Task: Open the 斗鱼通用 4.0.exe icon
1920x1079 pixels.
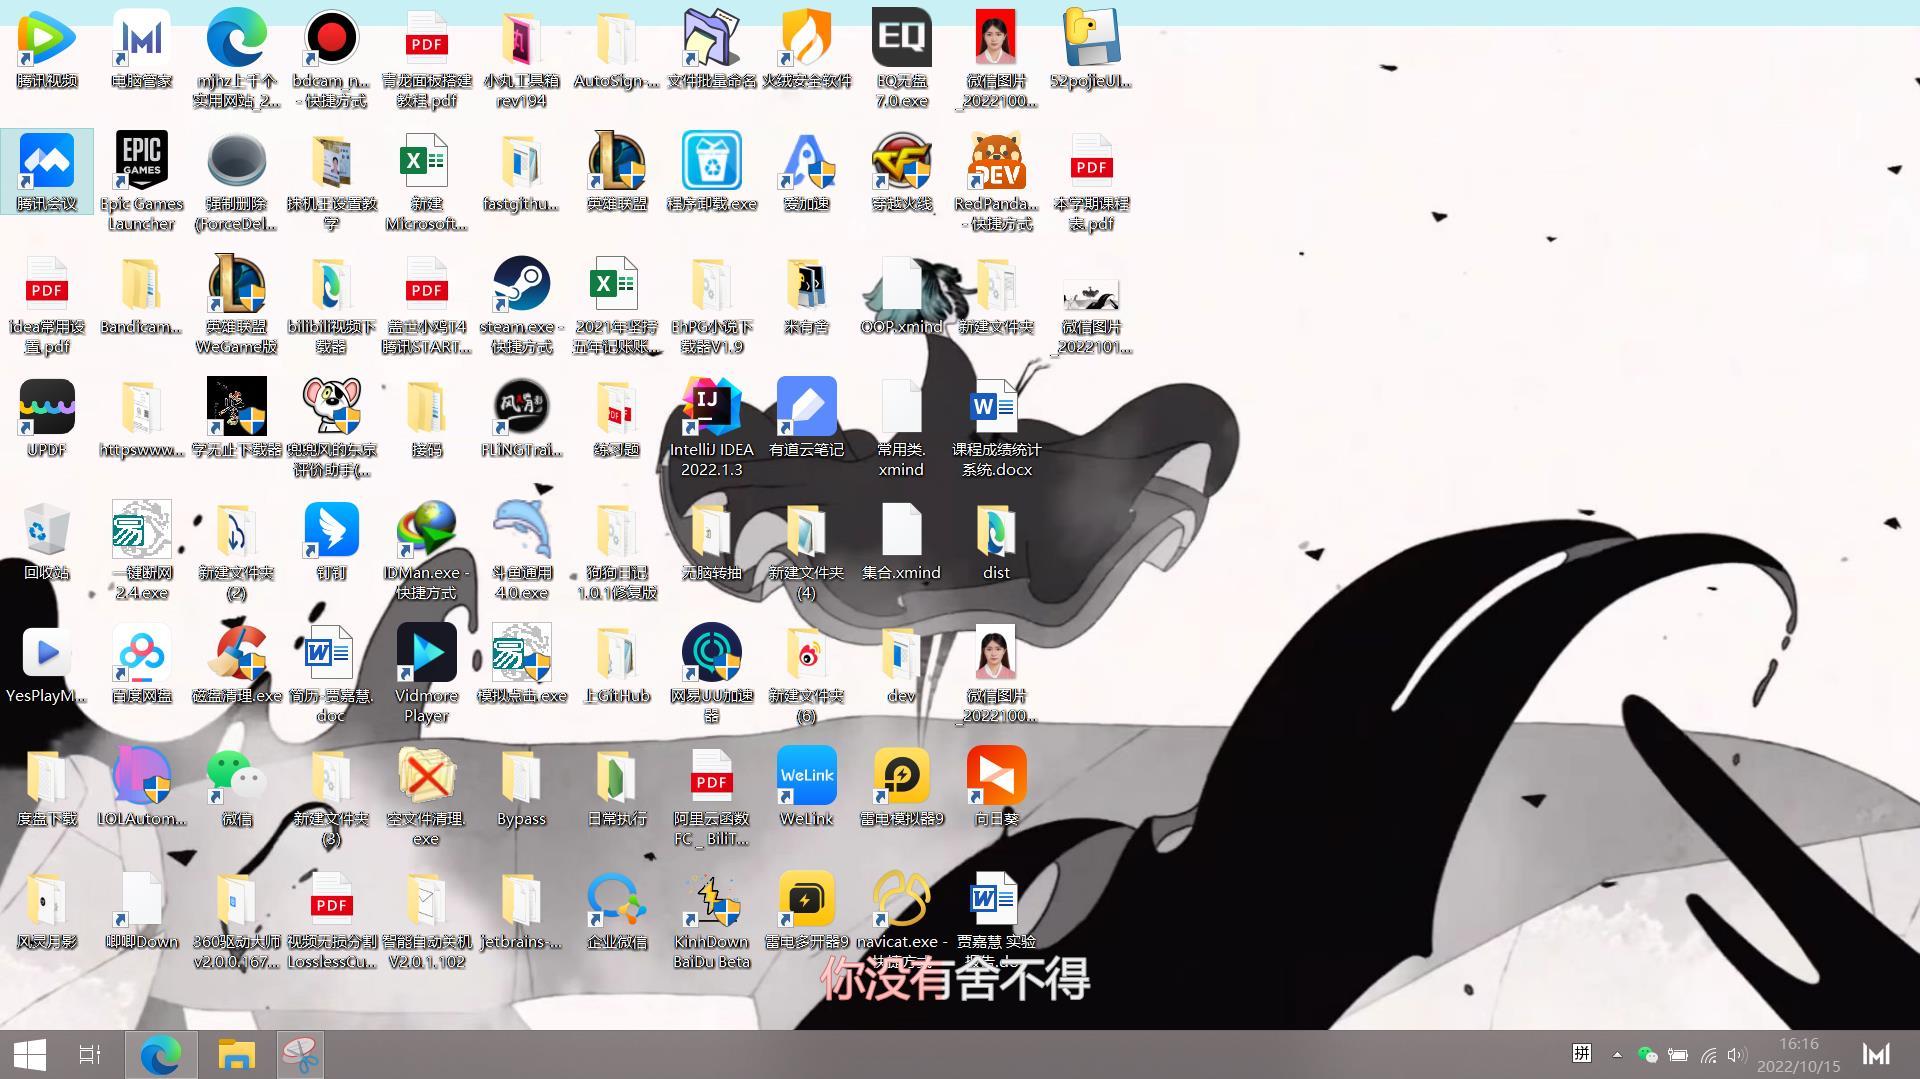Action: 521,550
